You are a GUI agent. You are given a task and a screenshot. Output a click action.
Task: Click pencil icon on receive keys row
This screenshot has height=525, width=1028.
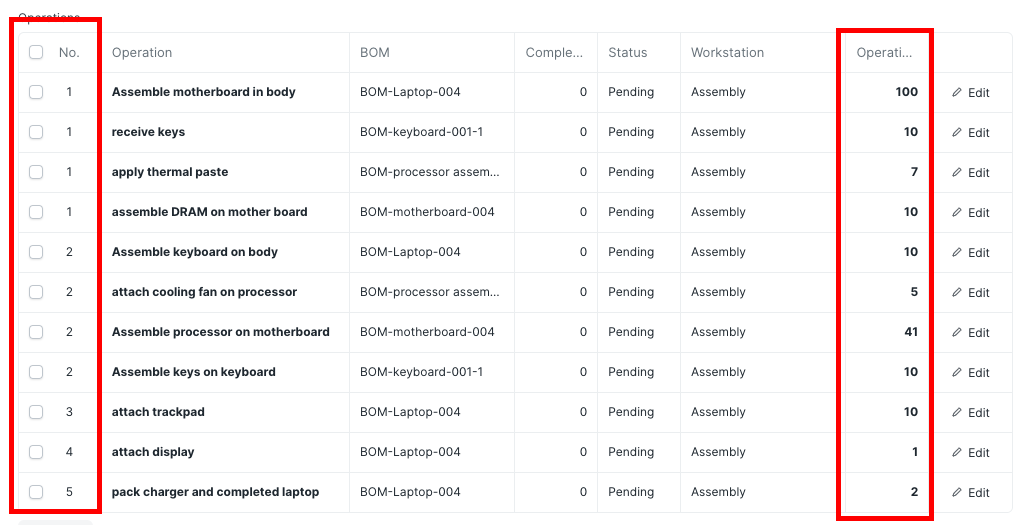pyautogui.click(x=957, y=132)
